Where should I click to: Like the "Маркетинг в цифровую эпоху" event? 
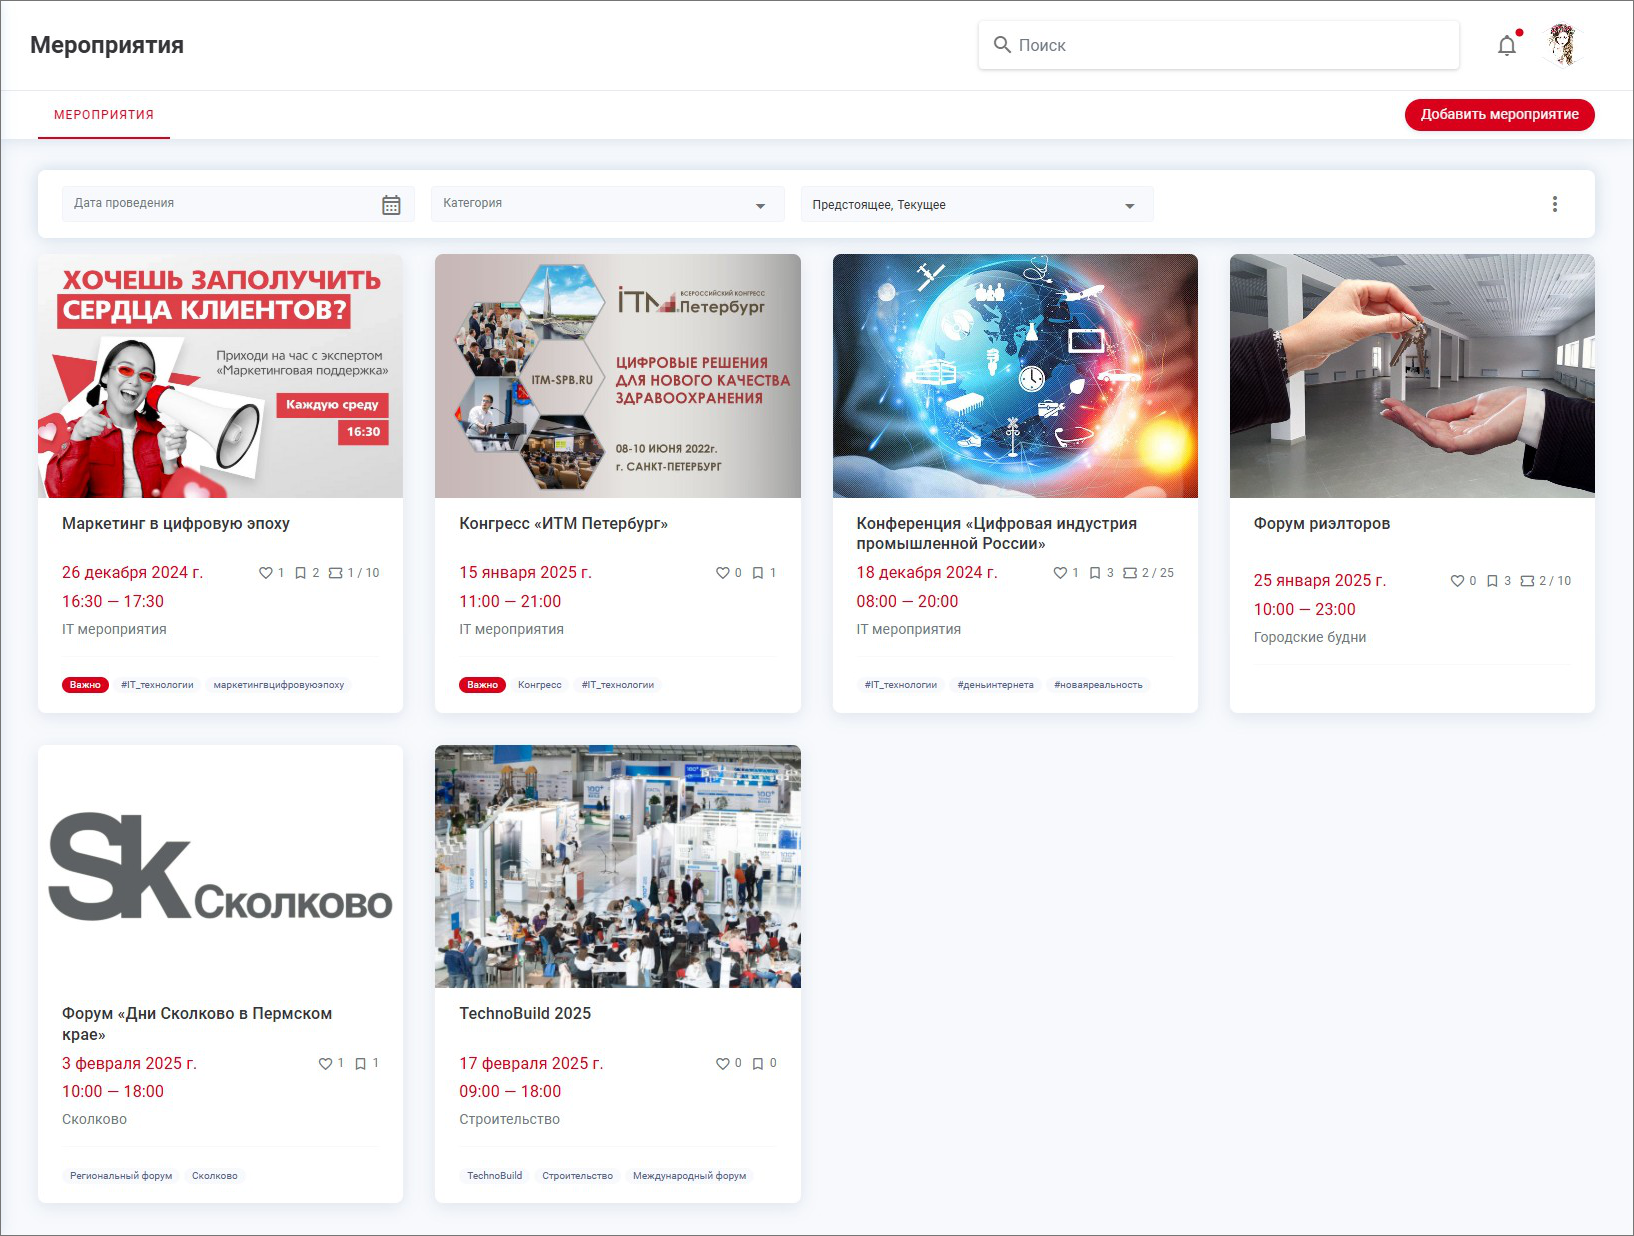click(266, 573)
